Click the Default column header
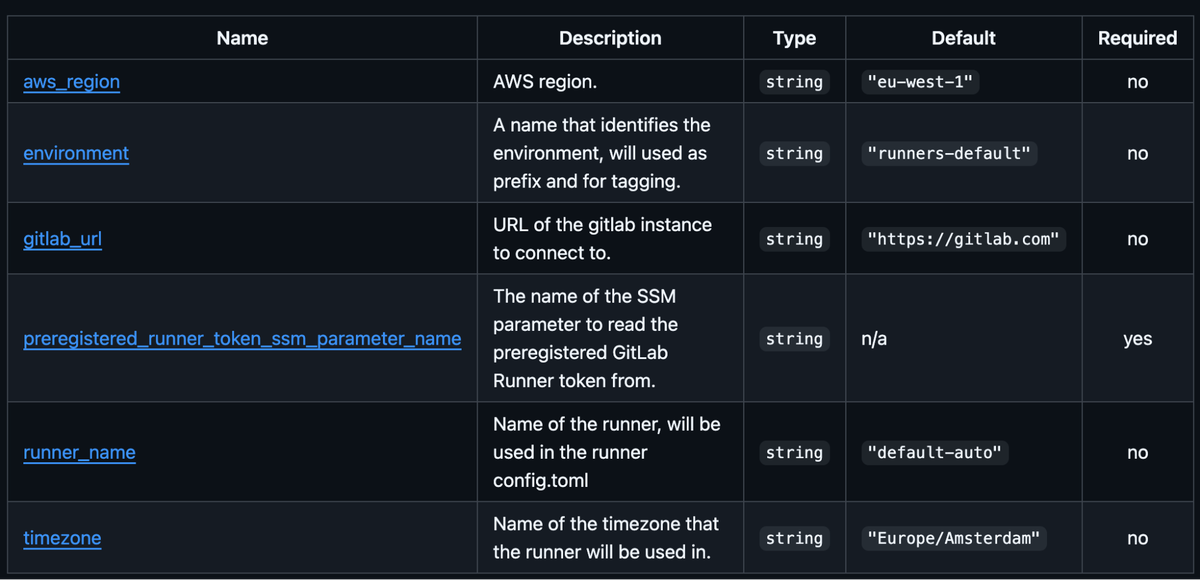 (963, 38)
